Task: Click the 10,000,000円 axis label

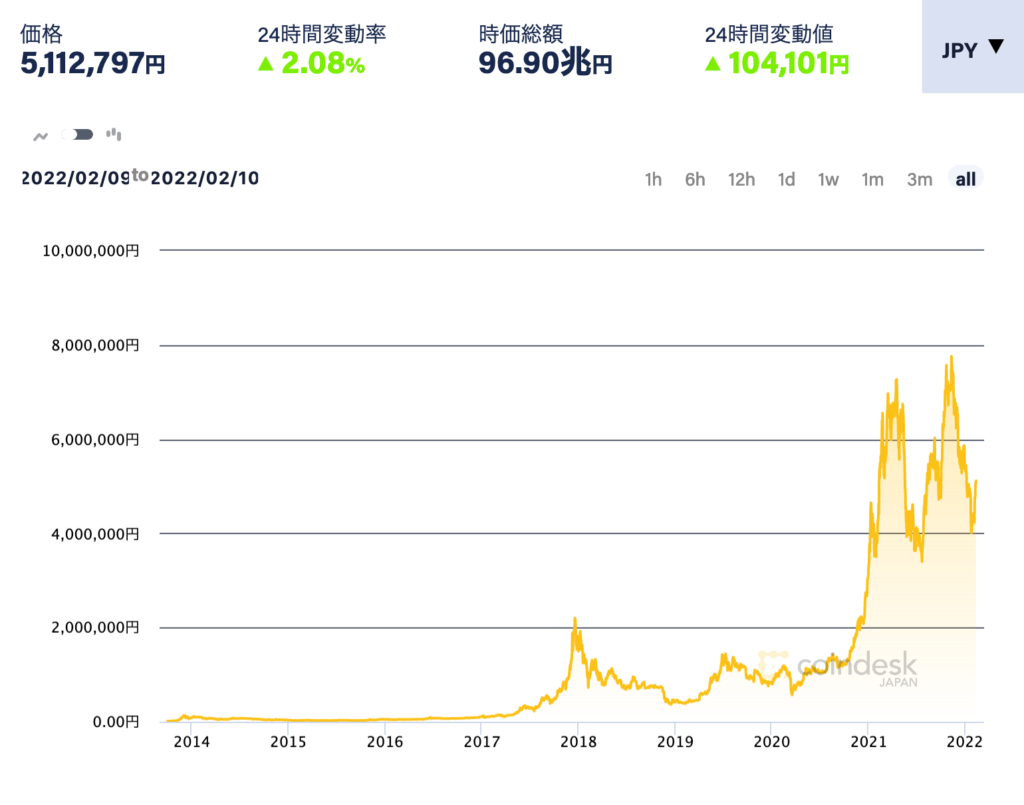Action: click(x=91, y=251)
